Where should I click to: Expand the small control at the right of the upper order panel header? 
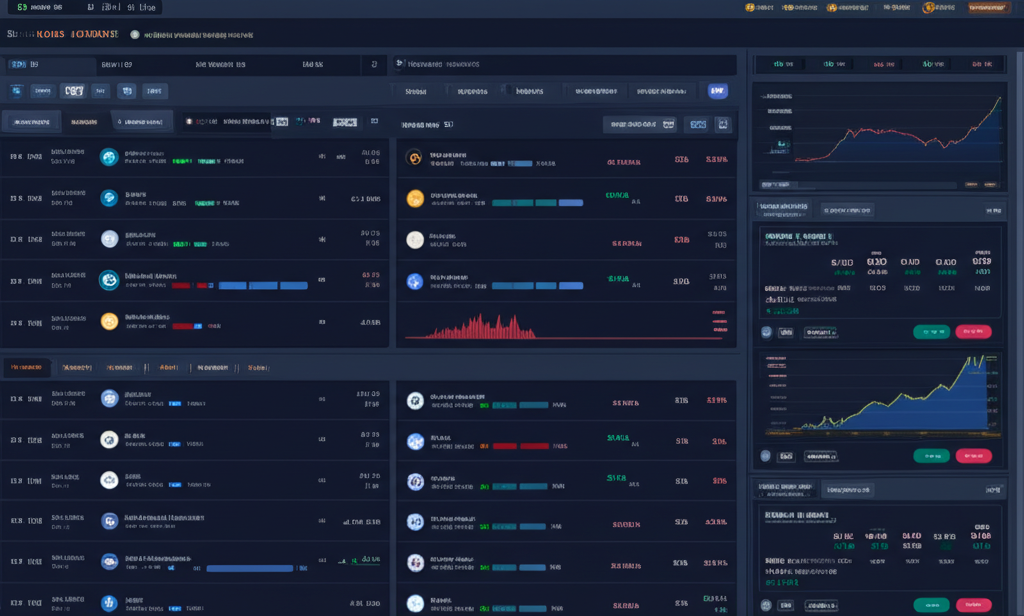click(992, 210)
